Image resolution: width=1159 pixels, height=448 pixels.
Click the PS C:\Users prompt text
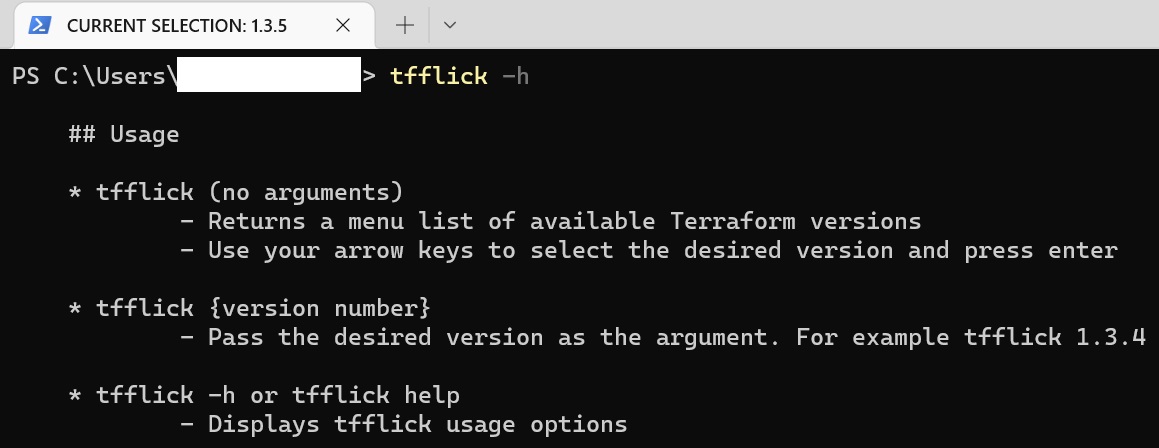click(x=88, y=76)
